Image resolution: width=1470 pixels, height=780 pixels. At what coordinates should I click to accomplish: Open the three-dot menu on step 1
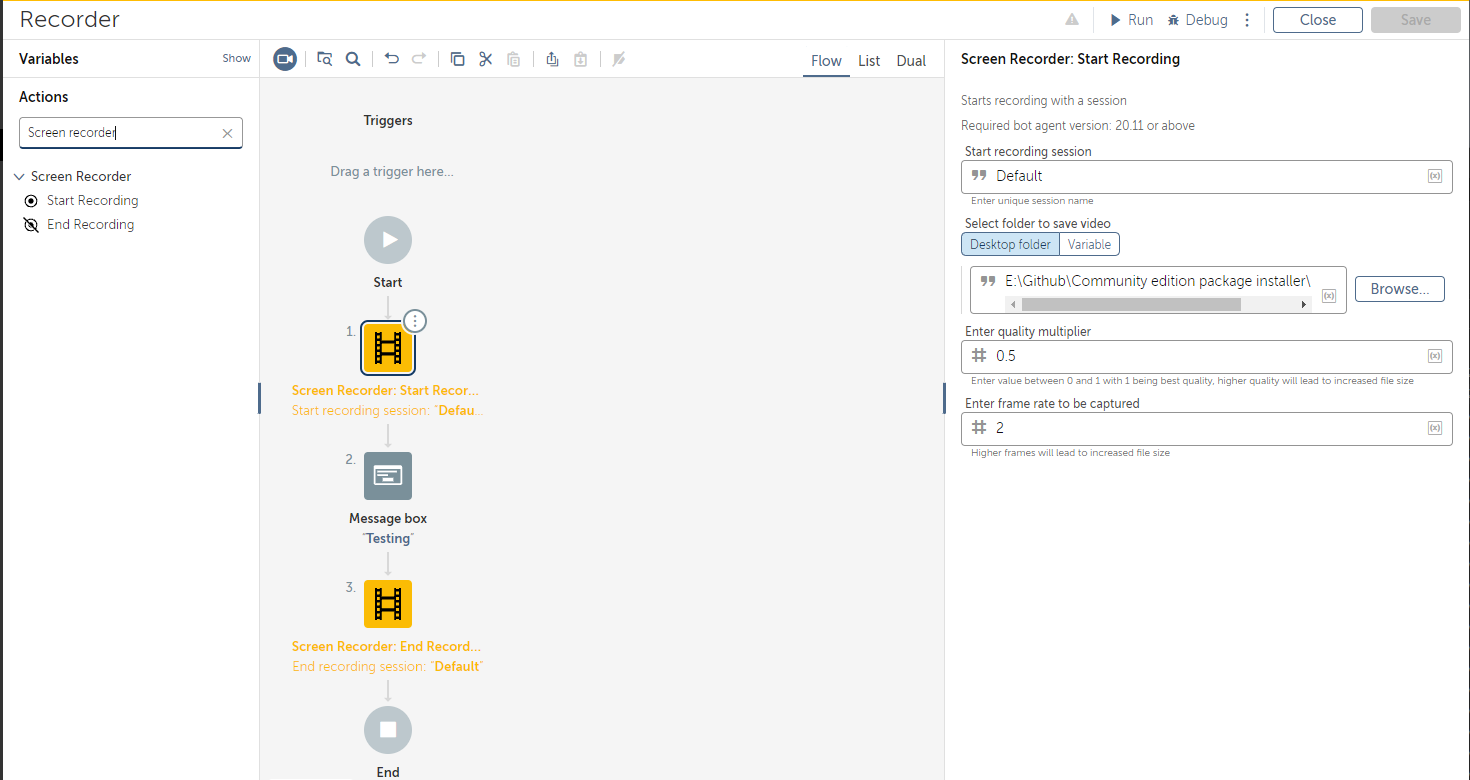(x=416, y=321)
